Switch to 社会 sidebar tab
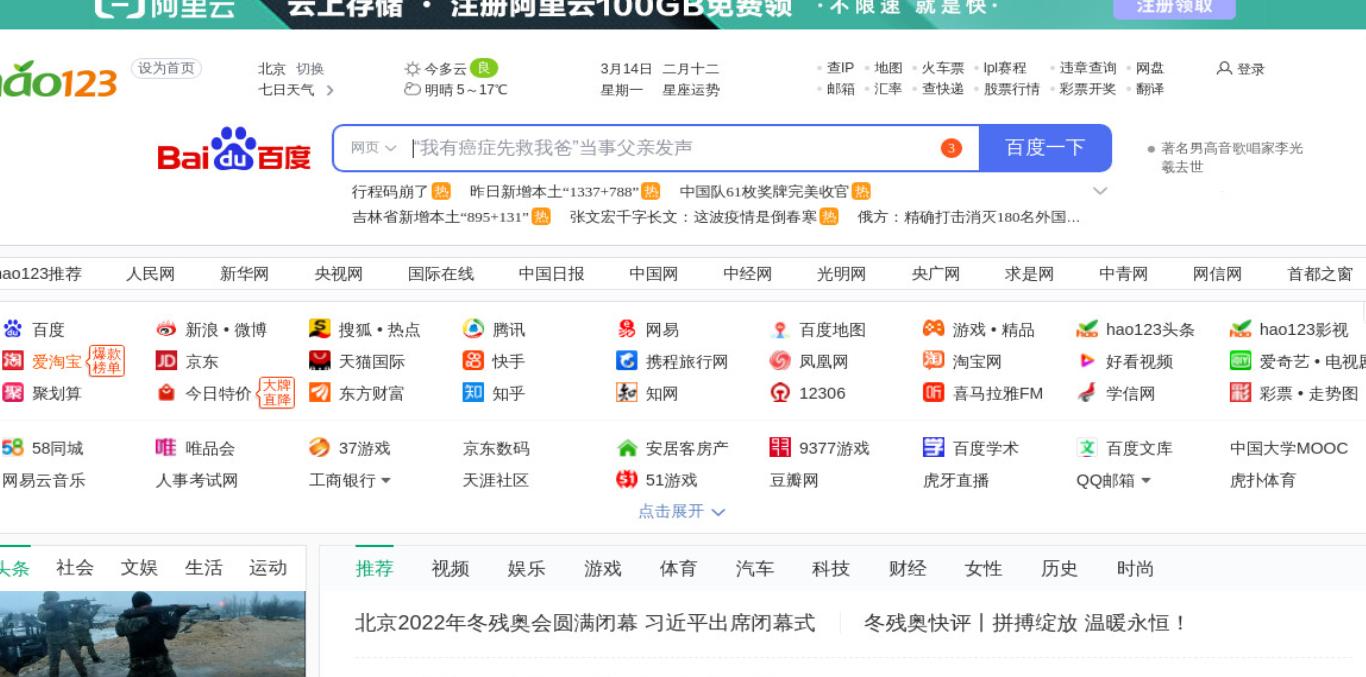The width and height of the screenshot is (1366, 677). pos(75,568)
